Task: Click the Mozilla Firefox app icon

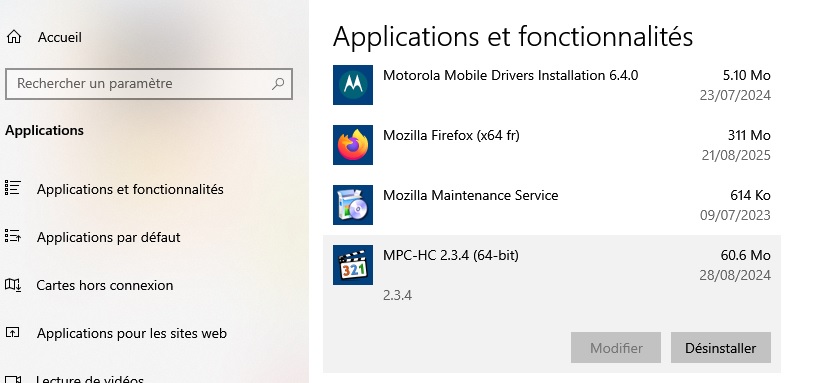Action: tap(353, 145)
